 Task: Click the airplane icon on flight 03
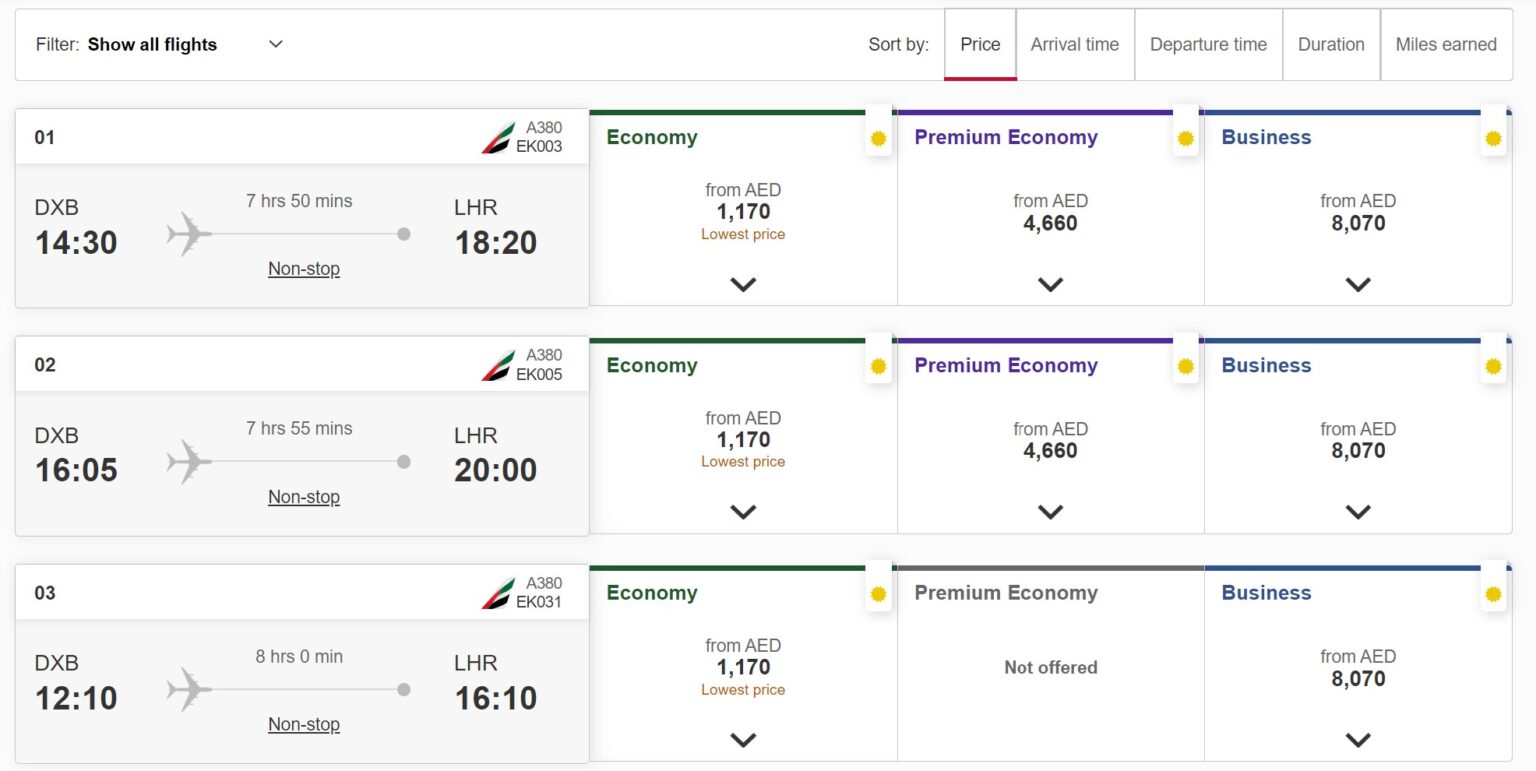(x=189, y=689)
